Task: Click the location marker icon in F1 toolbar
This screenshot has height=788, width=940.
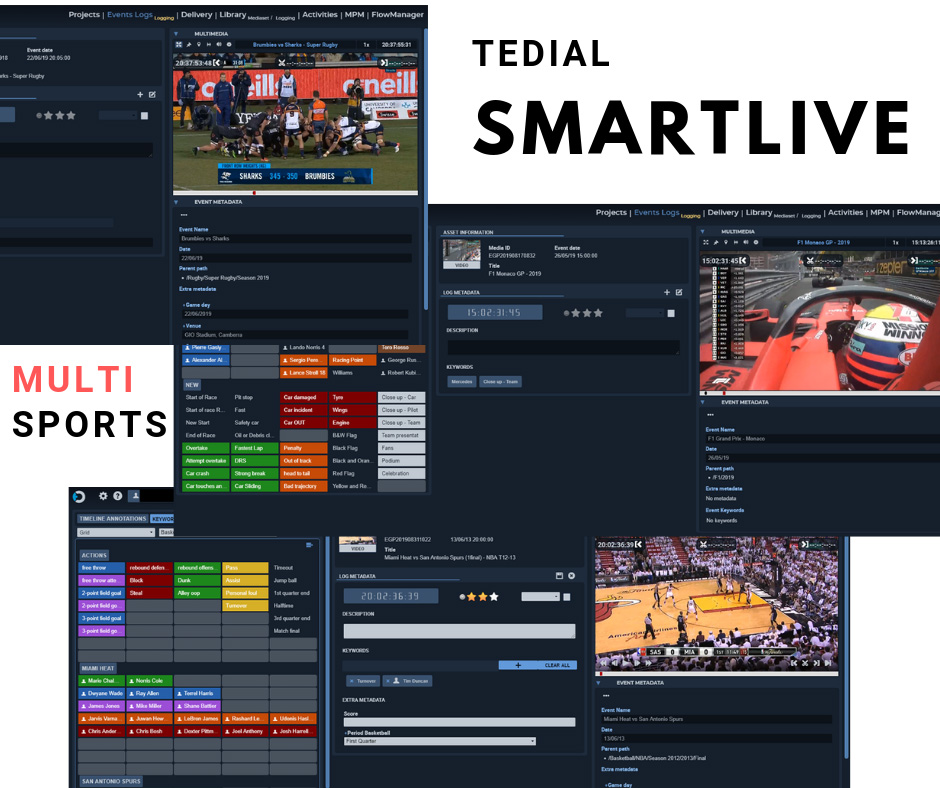Action: (x=726, y=242)
